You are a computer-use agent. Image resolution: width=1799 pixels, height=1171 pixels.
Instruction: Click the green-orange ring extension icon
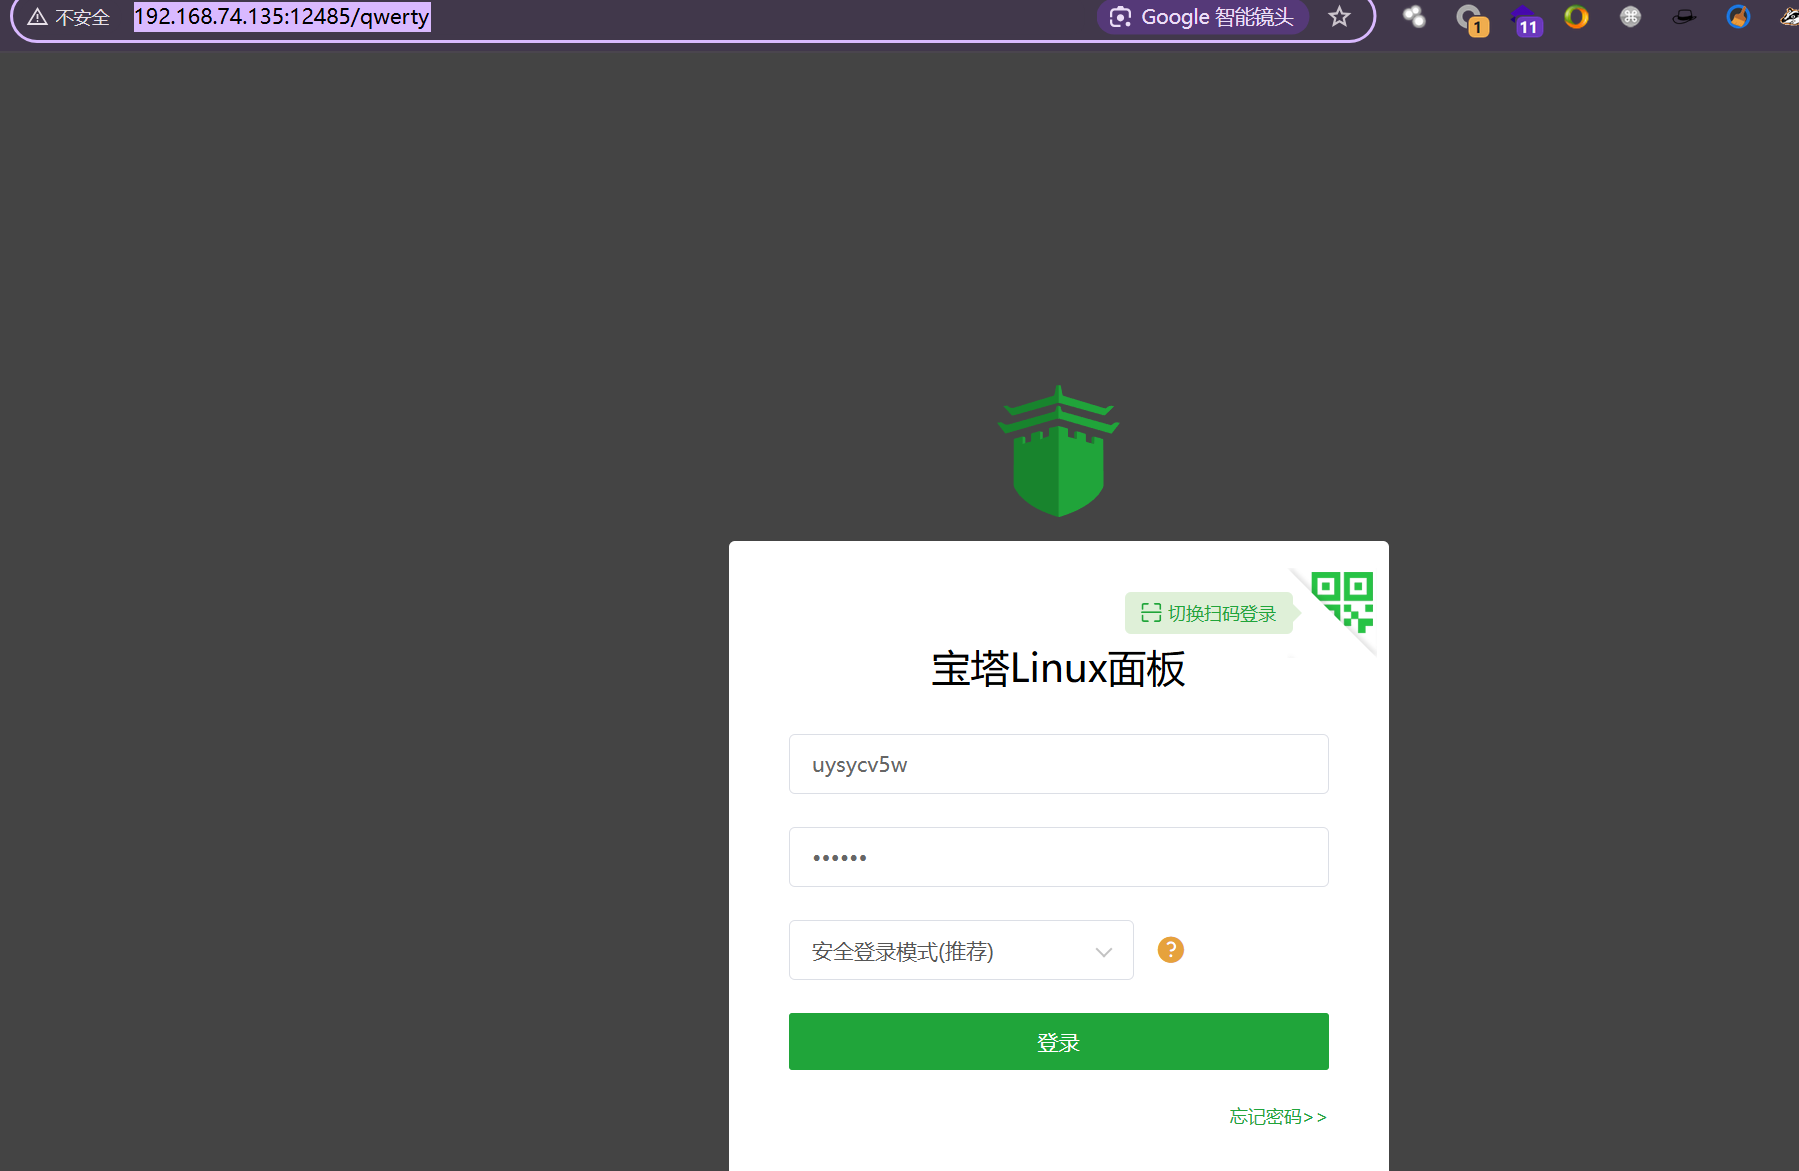pos(1576,17)
